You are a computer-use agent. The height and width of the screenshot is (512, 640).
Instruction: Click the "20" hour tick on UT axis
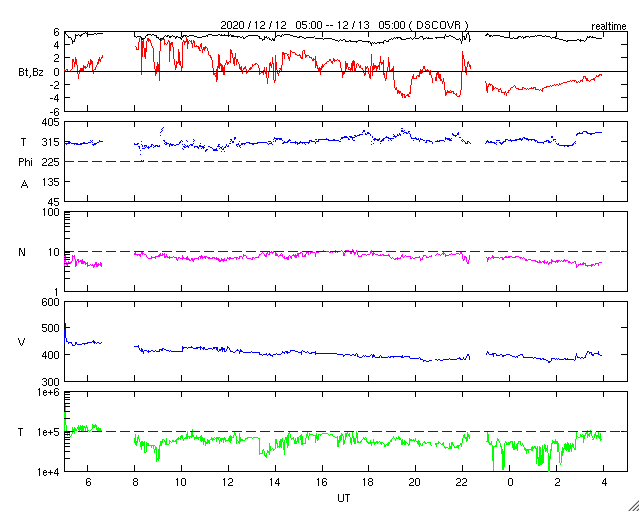pos(415,483)
